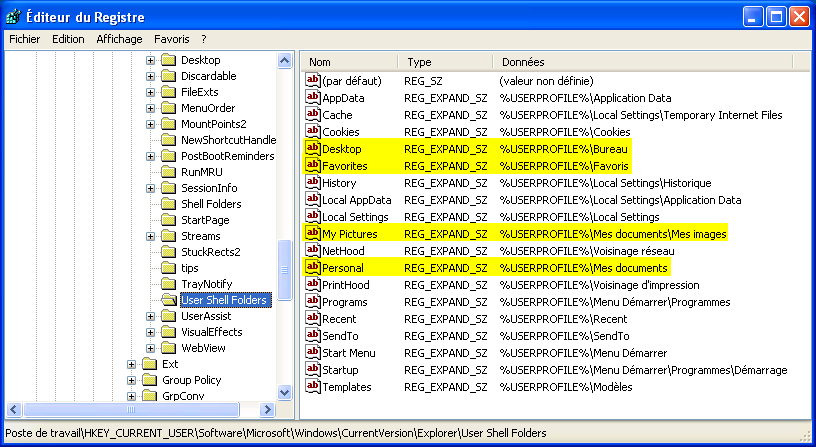This screenshot has height=447, width=816.
Task: Expand the Streams tree key
Action: (x=150, y=236)
